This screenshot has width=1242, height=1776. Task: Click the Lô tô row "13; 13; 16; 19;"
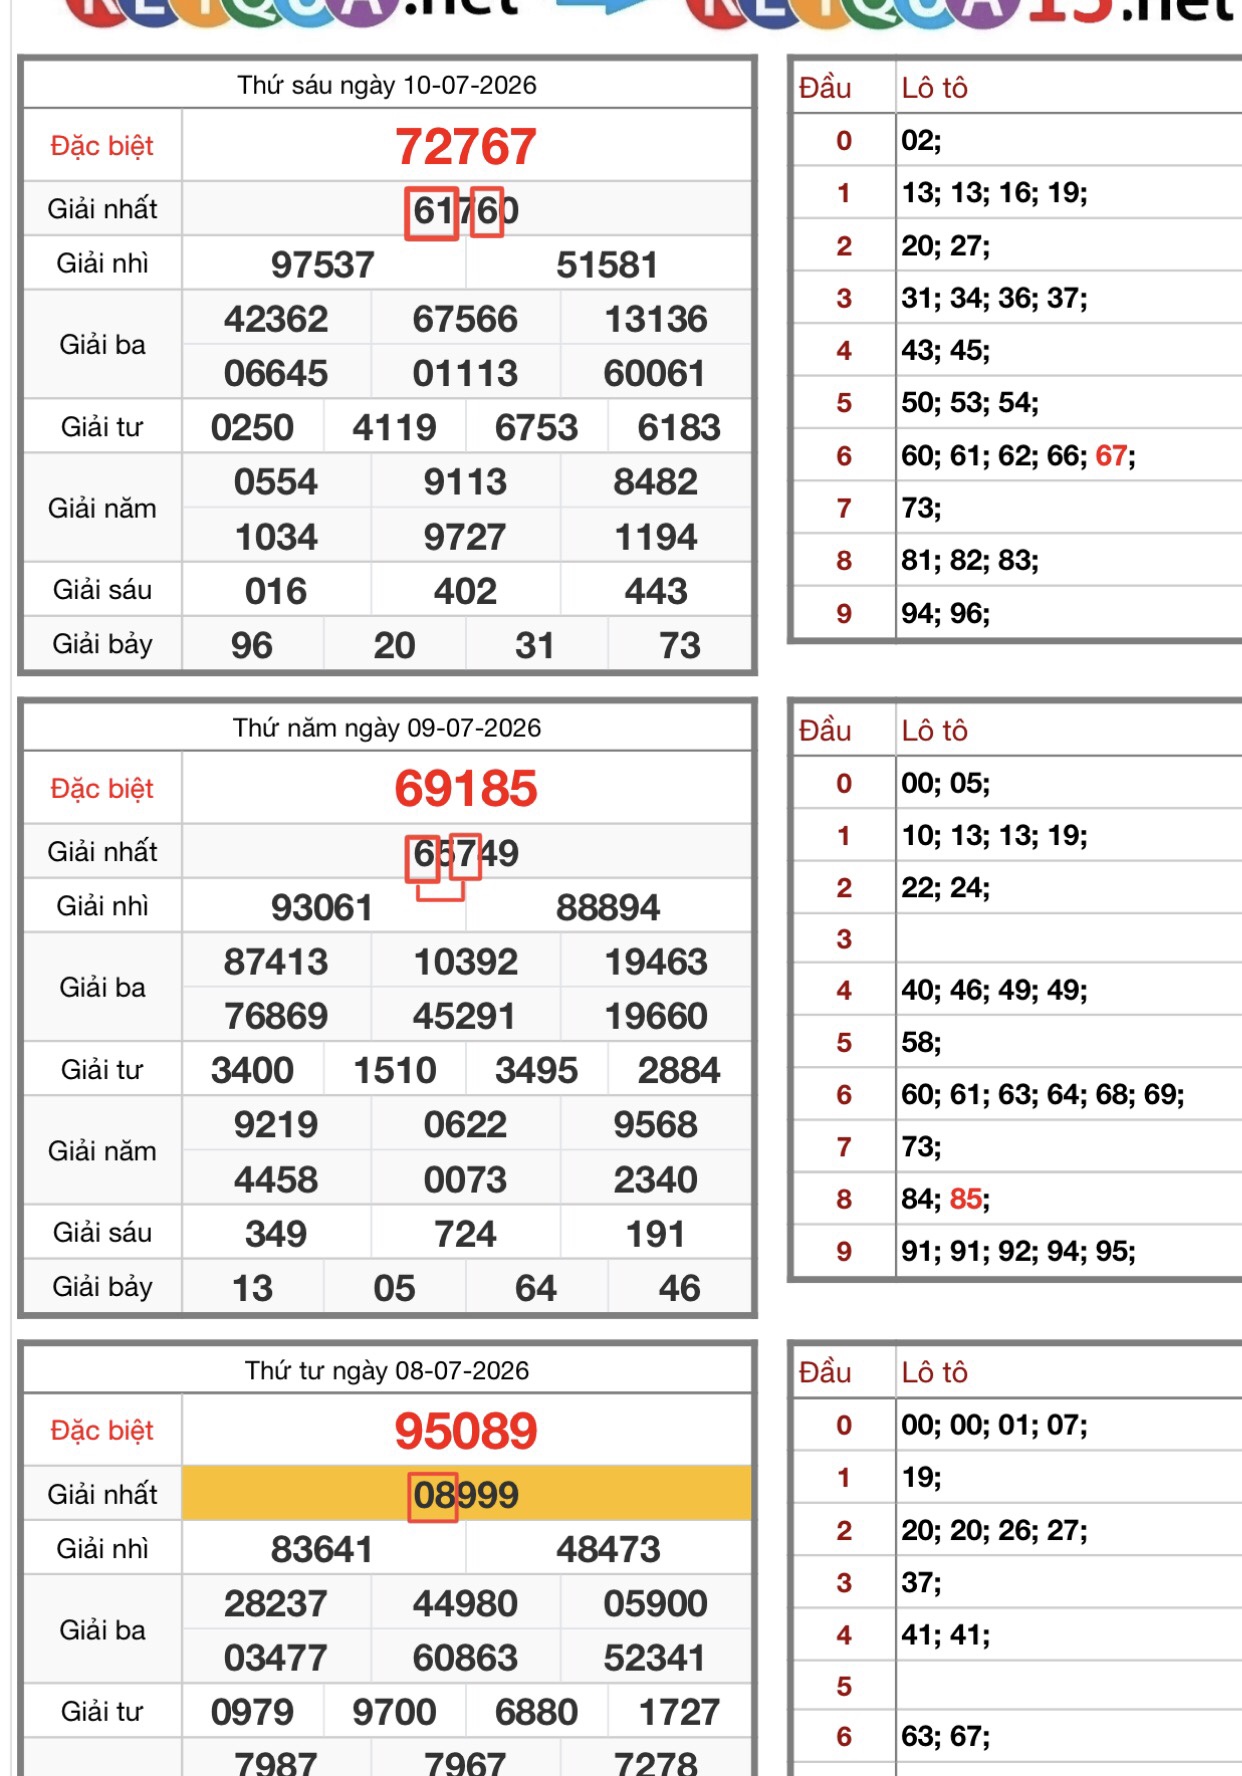(994, 193)
